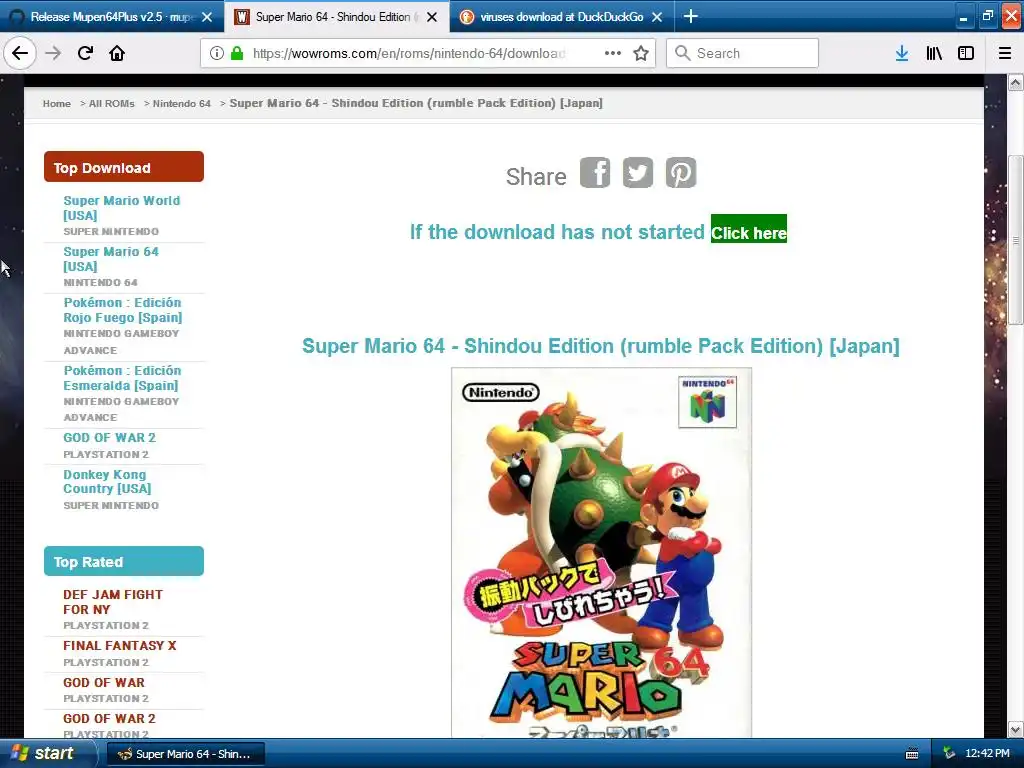Open the Library bookmarks icon
The width and height of the screenshot is (1024, 768).
tap(934, 53)
